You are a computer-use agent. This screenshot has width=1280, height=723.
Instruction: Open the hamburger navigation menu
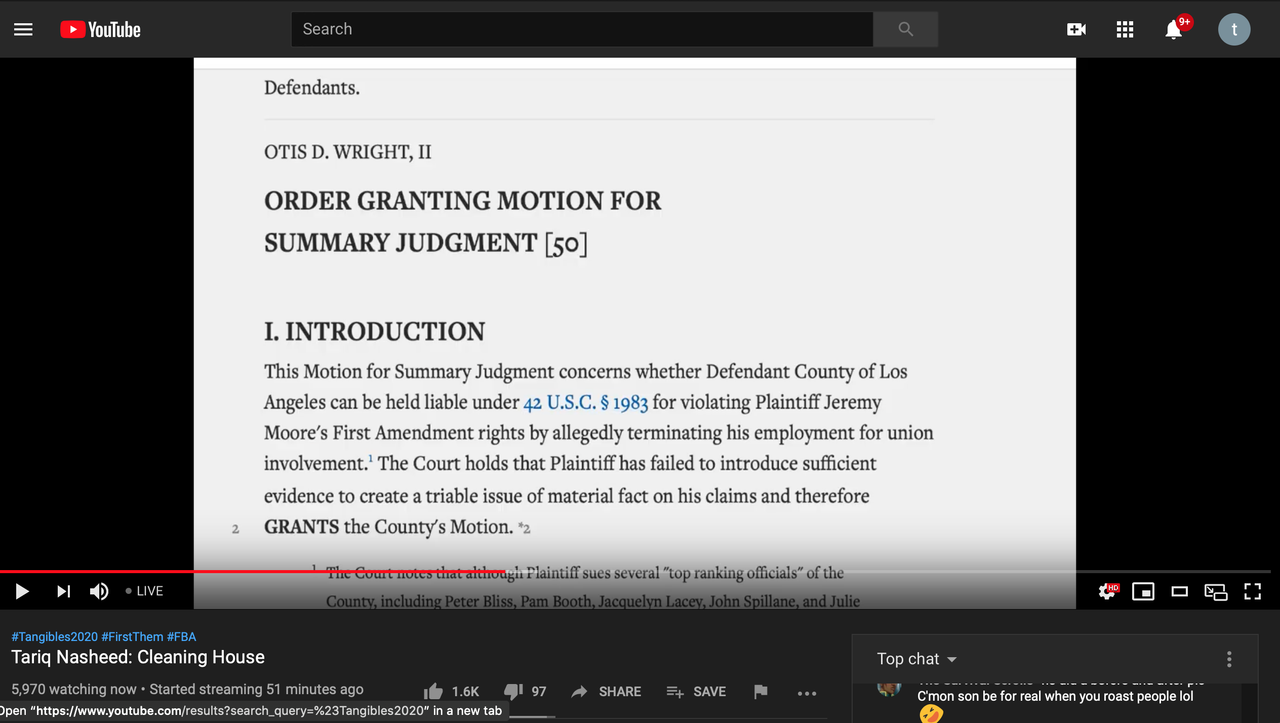tap(23, 29)
